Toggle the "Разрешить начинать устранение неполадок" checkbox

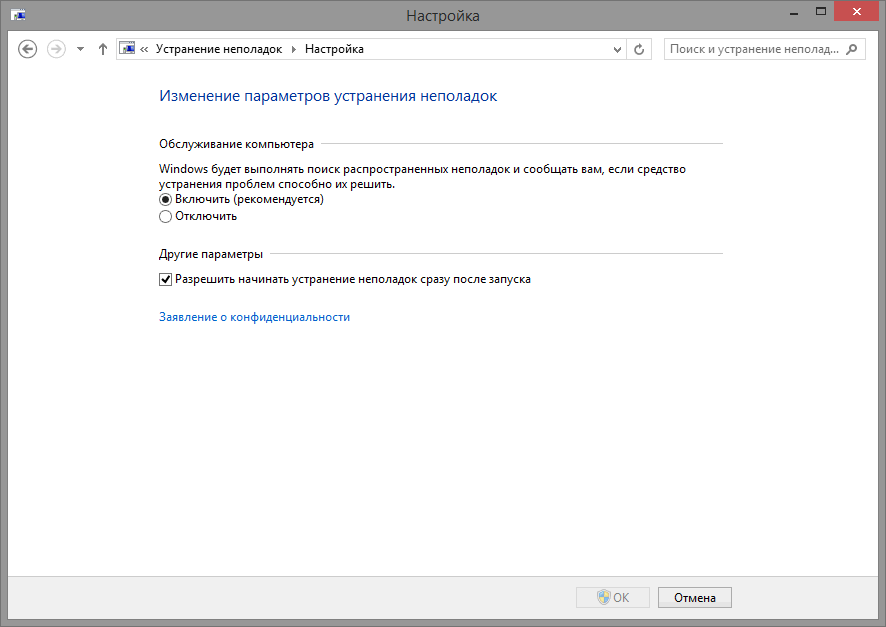tap(166, 280)
